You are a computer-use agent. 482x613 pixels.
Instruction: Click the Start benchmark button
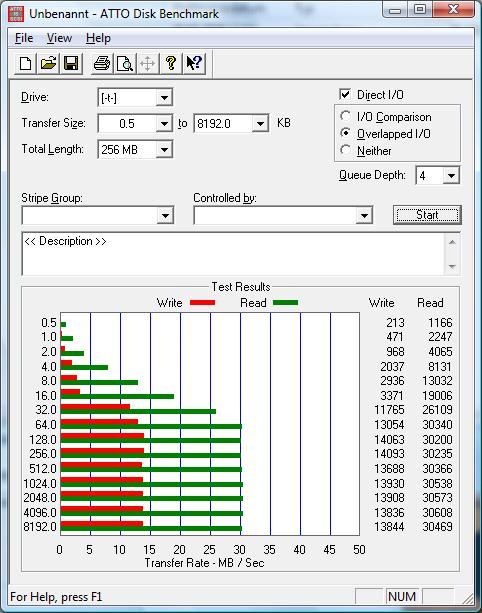click(x=427, y=215)
